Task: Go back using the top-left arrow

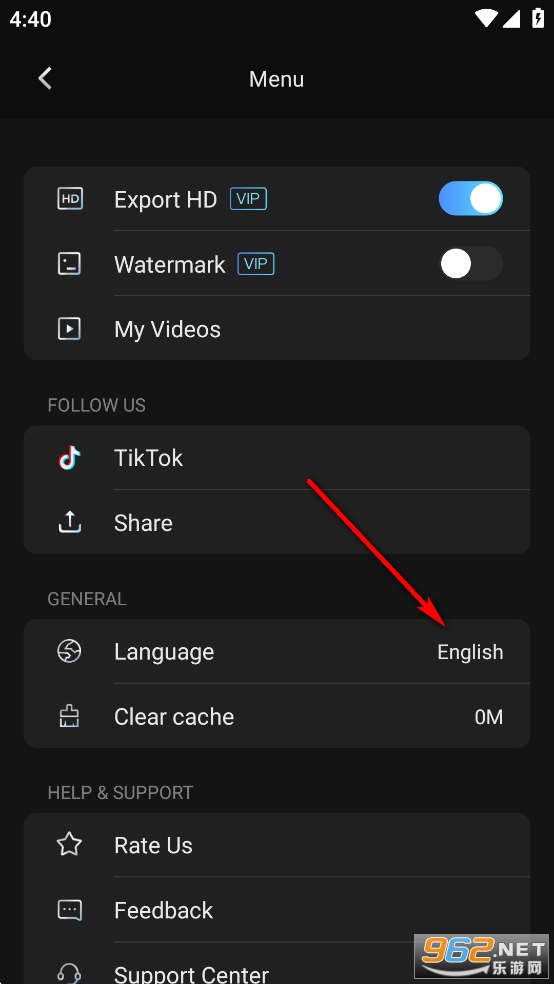Action: [45, 78]
